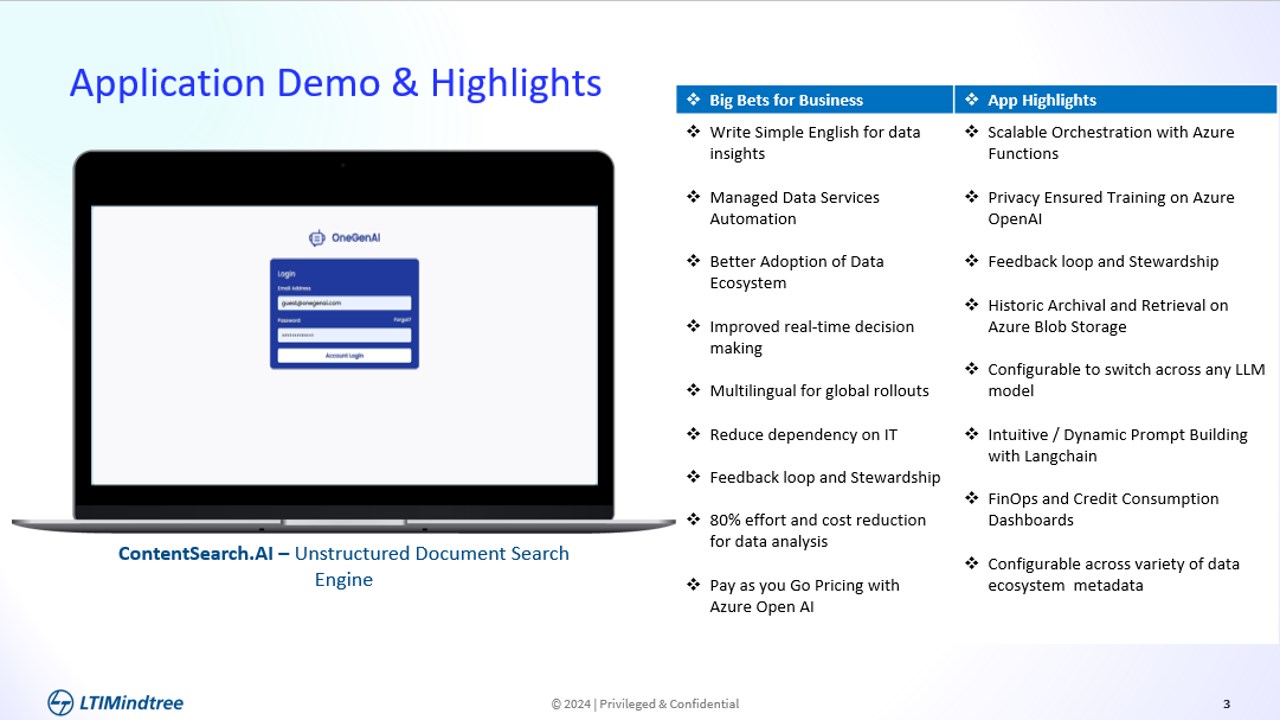Viewport: 1280px width, 720px height.
Task: Click the Application Demo & Highlights title
Action: tap(336, 83)
